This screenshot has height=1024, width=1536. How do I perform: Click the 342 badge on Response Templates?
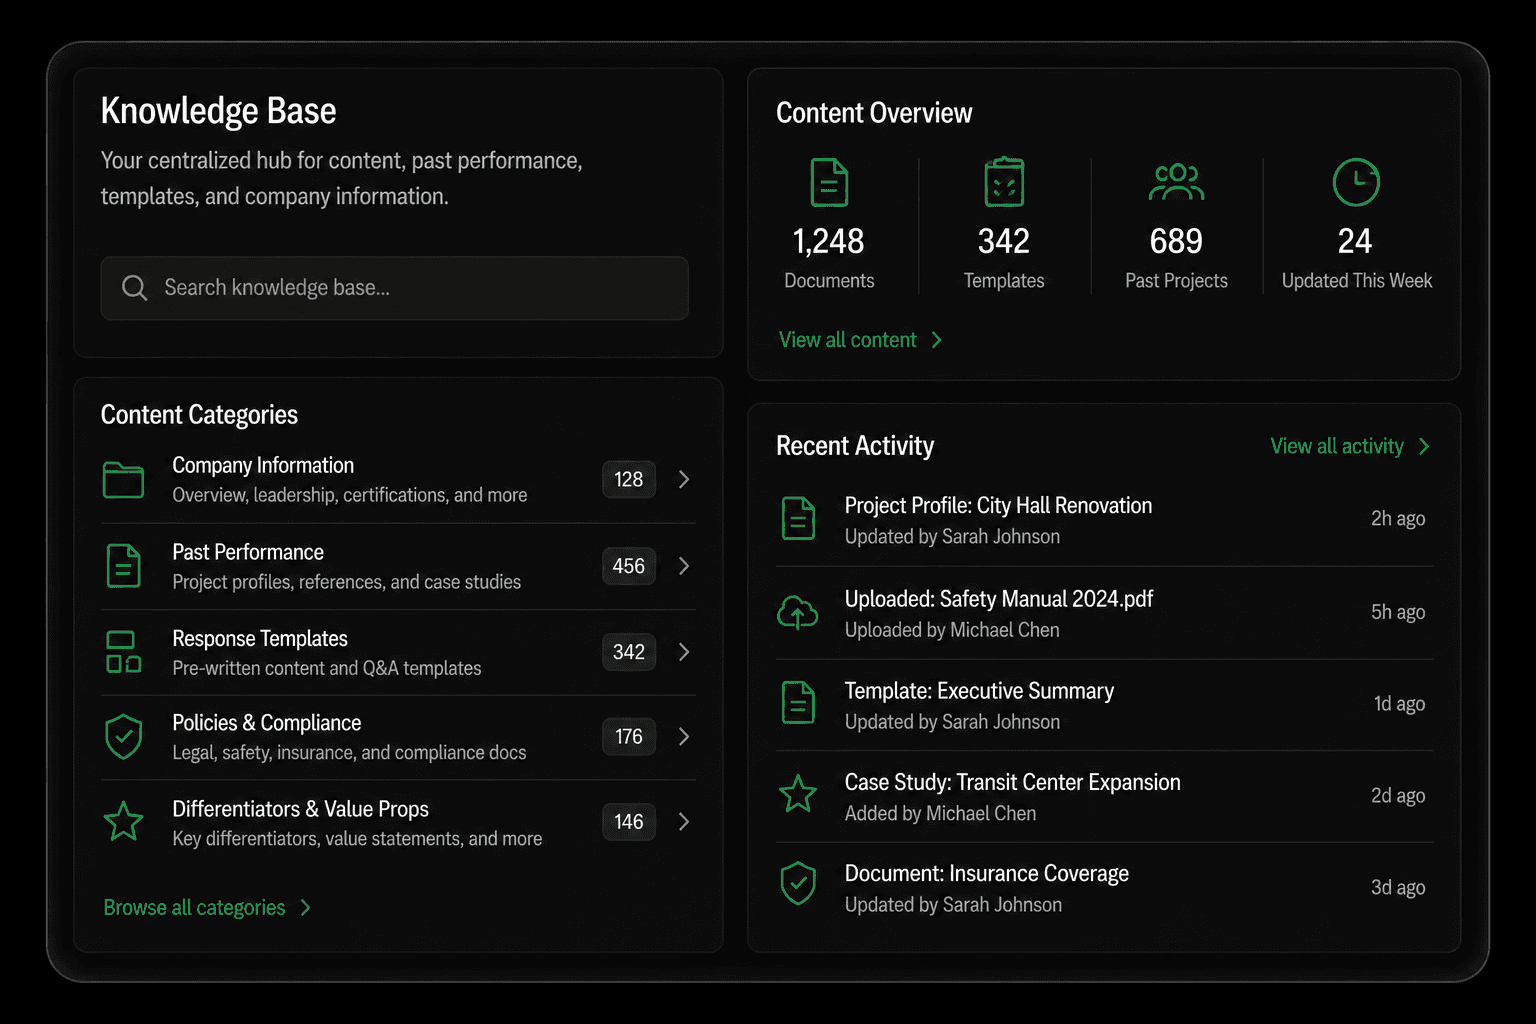(x=629, y=652)
